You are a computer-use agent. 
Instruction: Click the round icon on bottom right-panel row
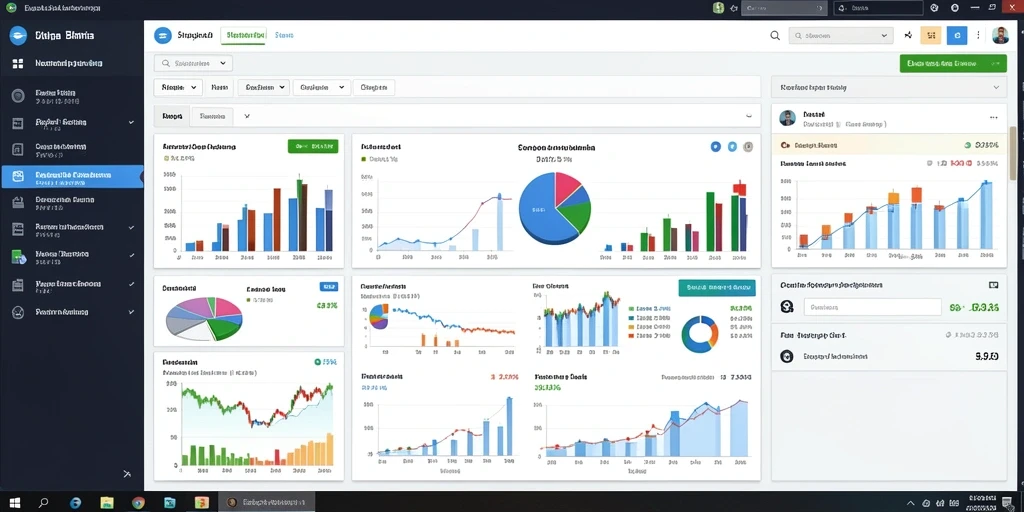click(x=787, y=357)
